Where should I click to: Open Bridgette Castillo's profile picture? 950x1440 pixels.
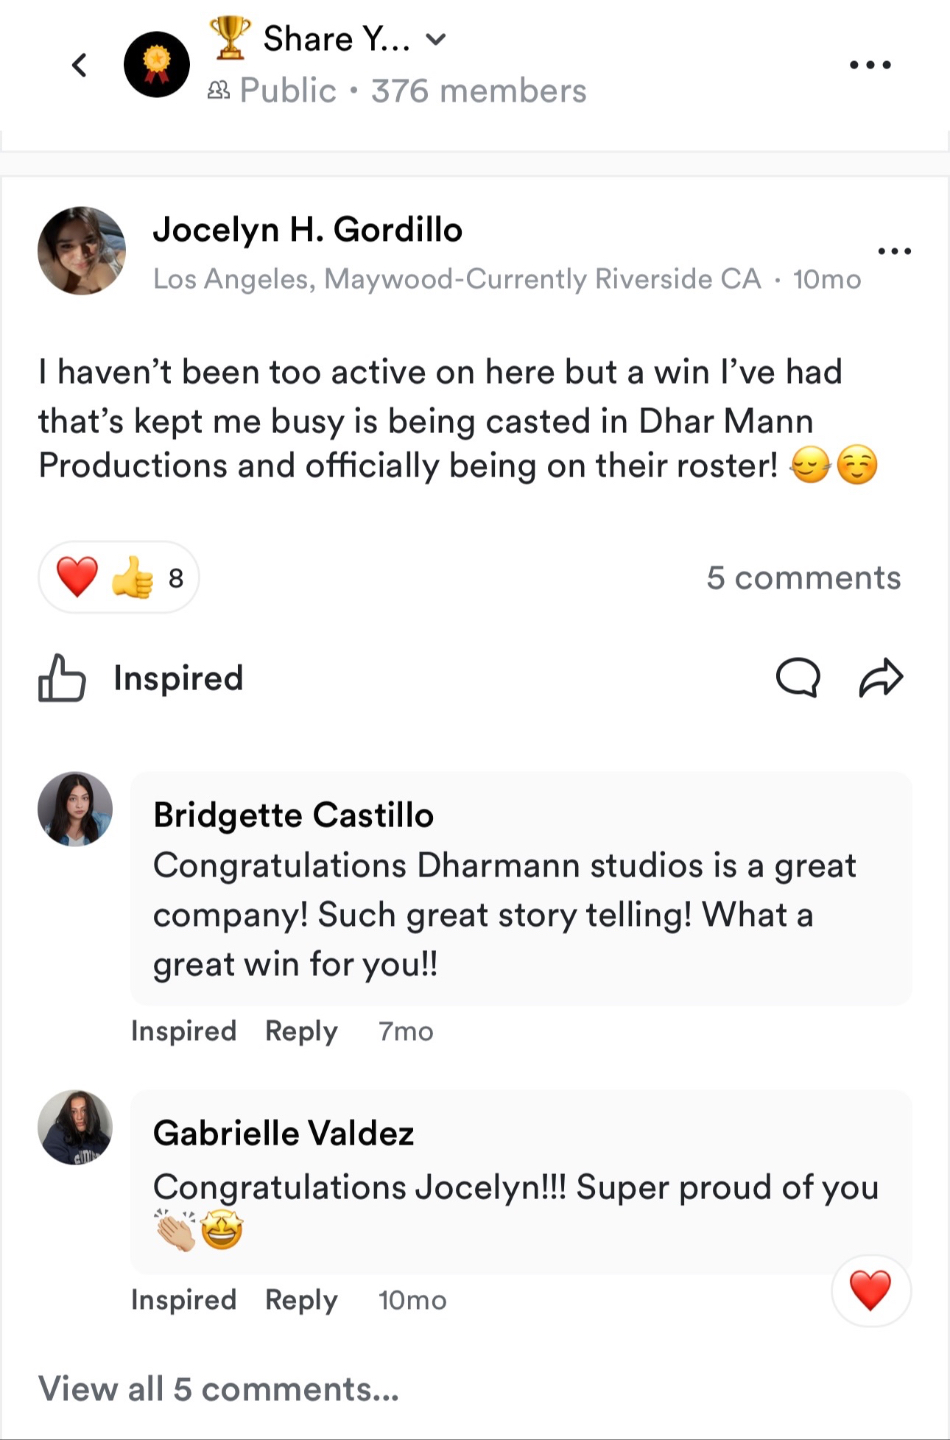75,809
